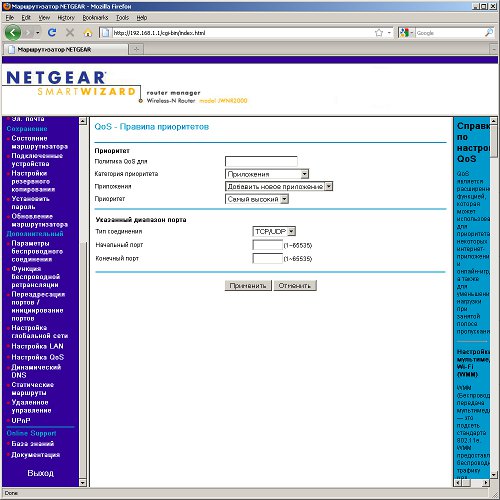The width and height of the screenshot is (500, 500).
Task: Open the Tools menu
Action: [122, 18]
